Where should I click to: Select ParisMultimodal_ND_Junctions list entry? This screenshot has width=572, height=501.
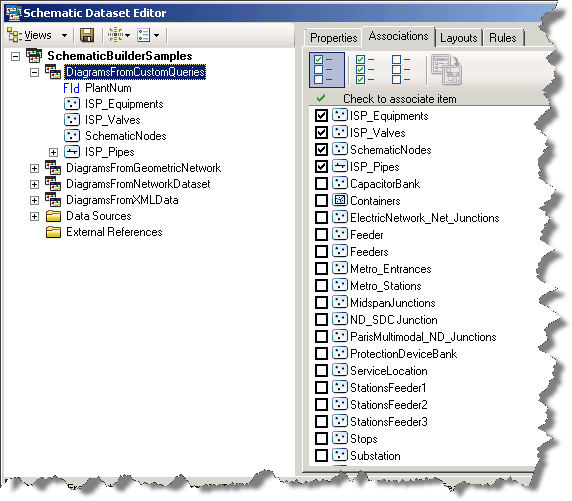423,336
